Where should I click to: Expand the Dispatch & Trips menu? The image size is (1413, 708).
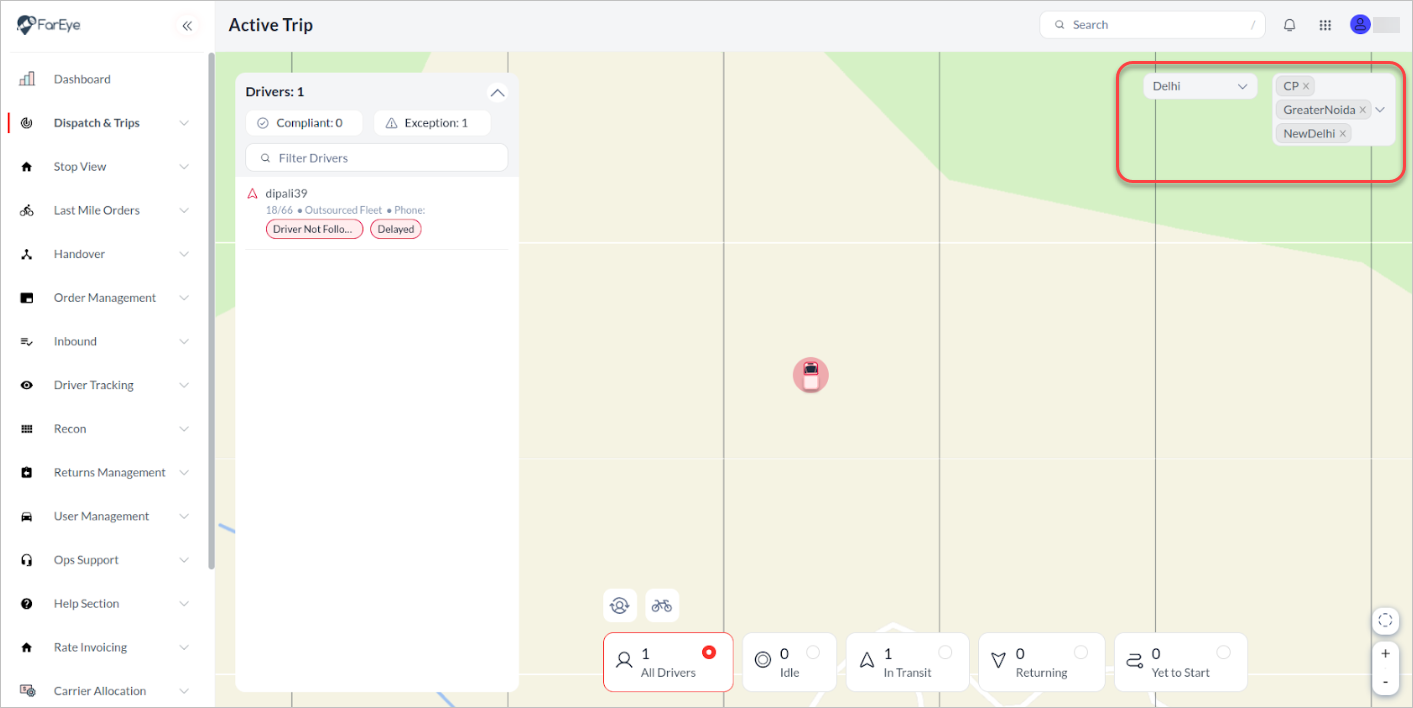point(184,123)
